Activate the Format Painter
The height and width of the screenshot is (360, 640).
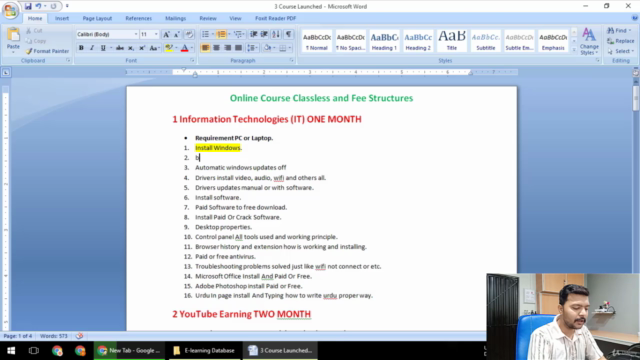coord(47,51)
